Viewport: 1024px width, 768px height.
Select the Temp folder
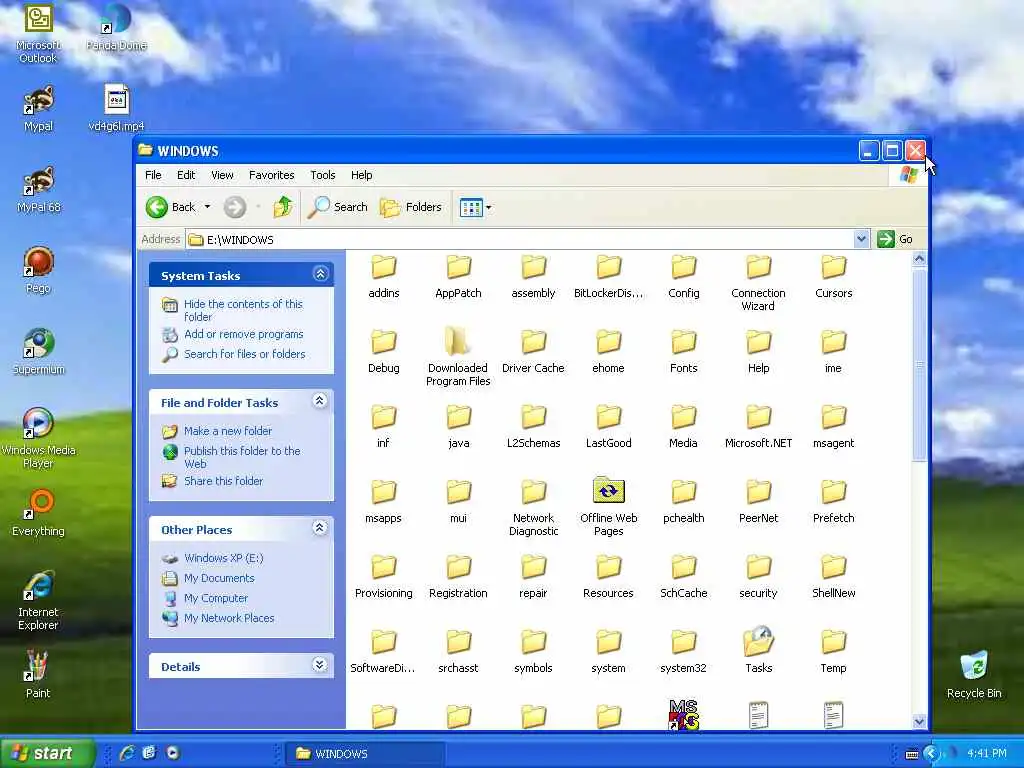pyautogui.click(x=833, y=651)
